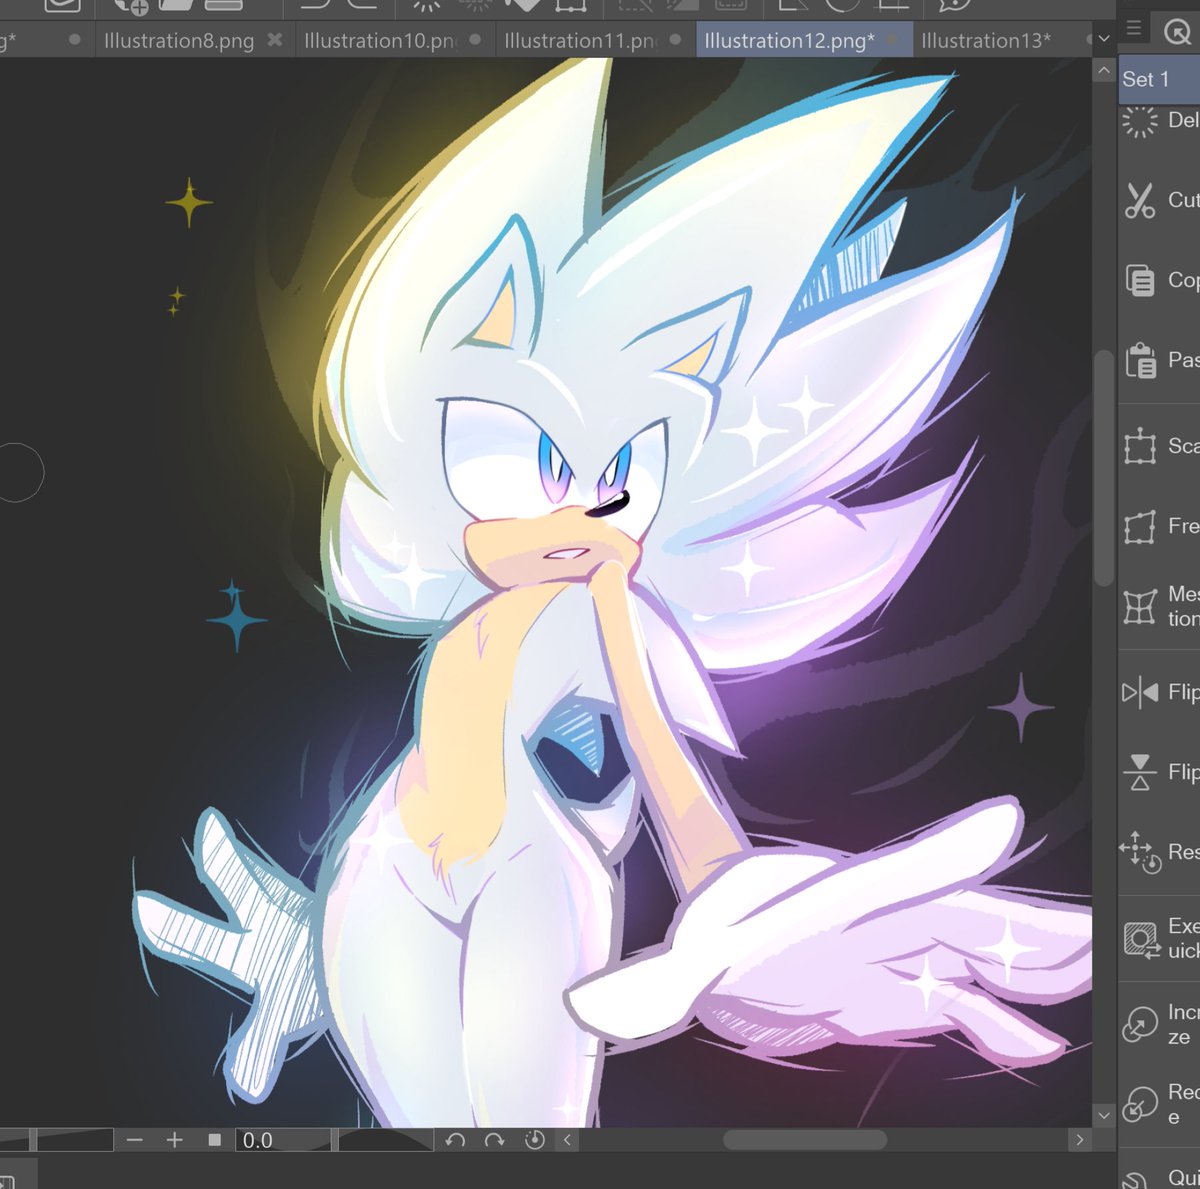
Task: Click the undo arrow in the bottom bar
Action: click(x=458, y=1139)
